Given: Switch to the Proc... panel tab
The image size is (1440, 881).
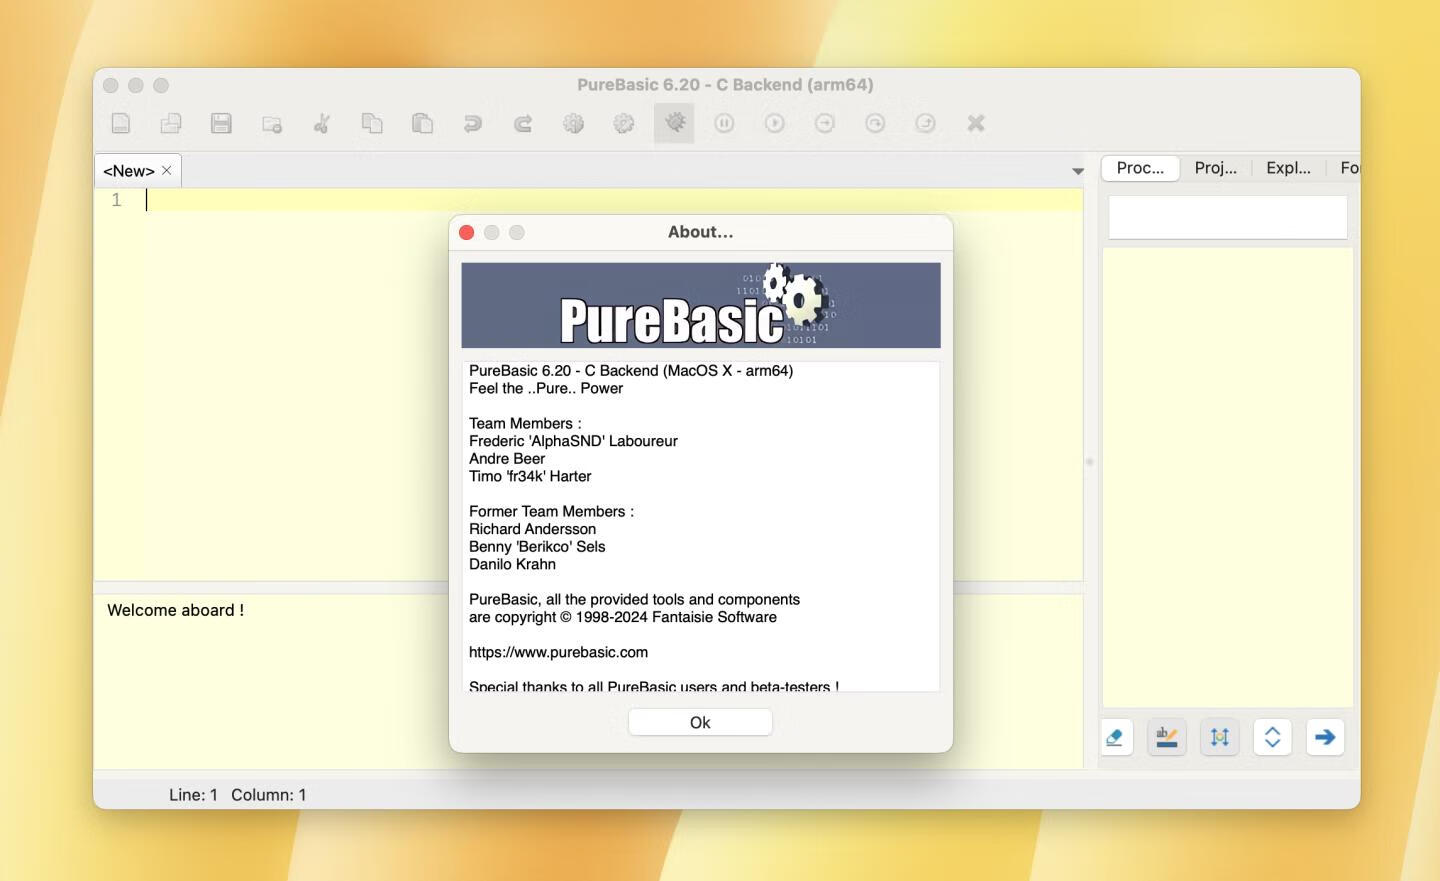Looking at the screenshot, I should pos(1140,168).
